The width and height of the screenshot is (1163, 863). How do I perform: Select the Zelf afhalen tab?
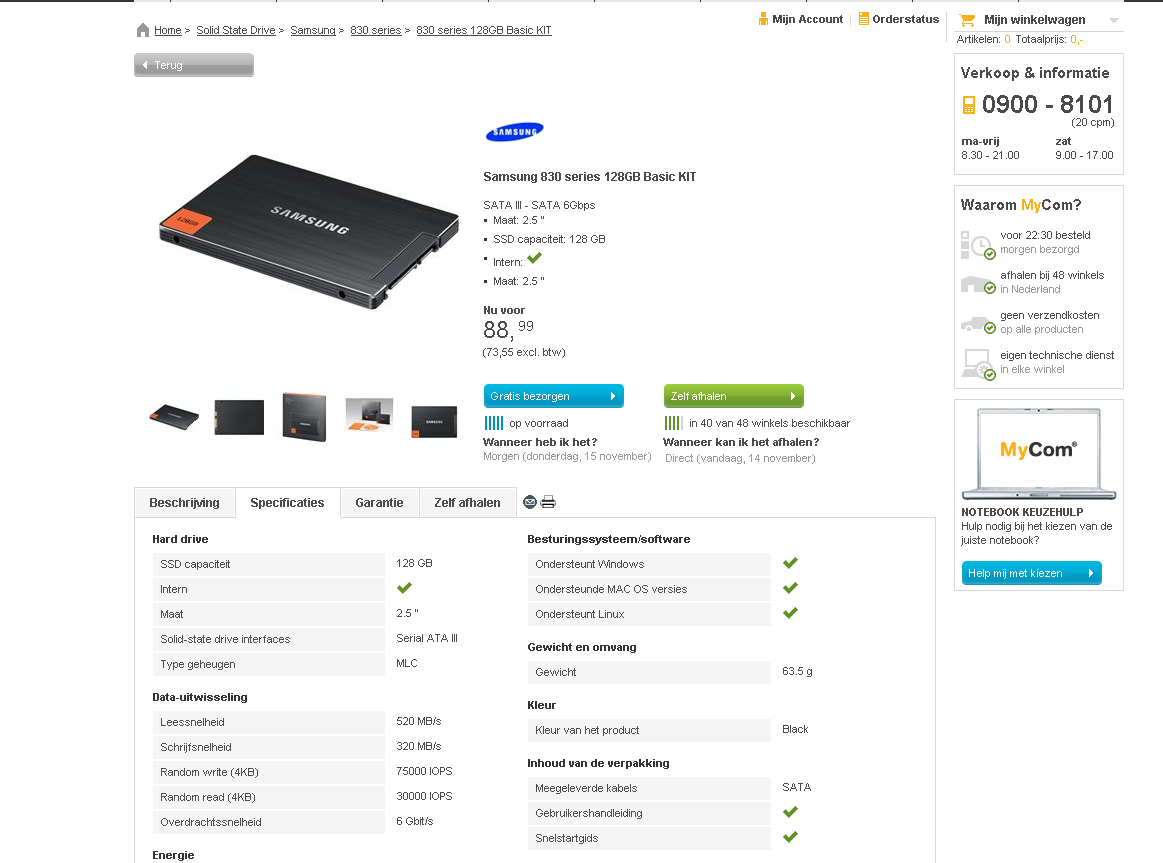[x=467, y=503]
